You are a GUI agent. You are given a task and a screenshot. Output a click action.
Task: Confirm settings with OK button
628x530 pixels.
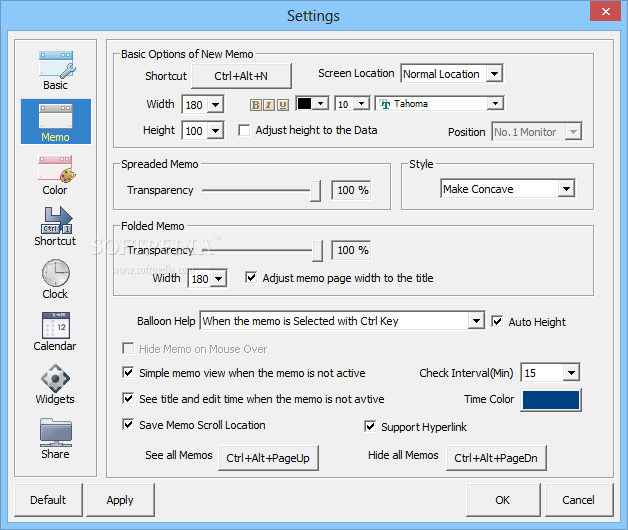[x=503, y=500]
